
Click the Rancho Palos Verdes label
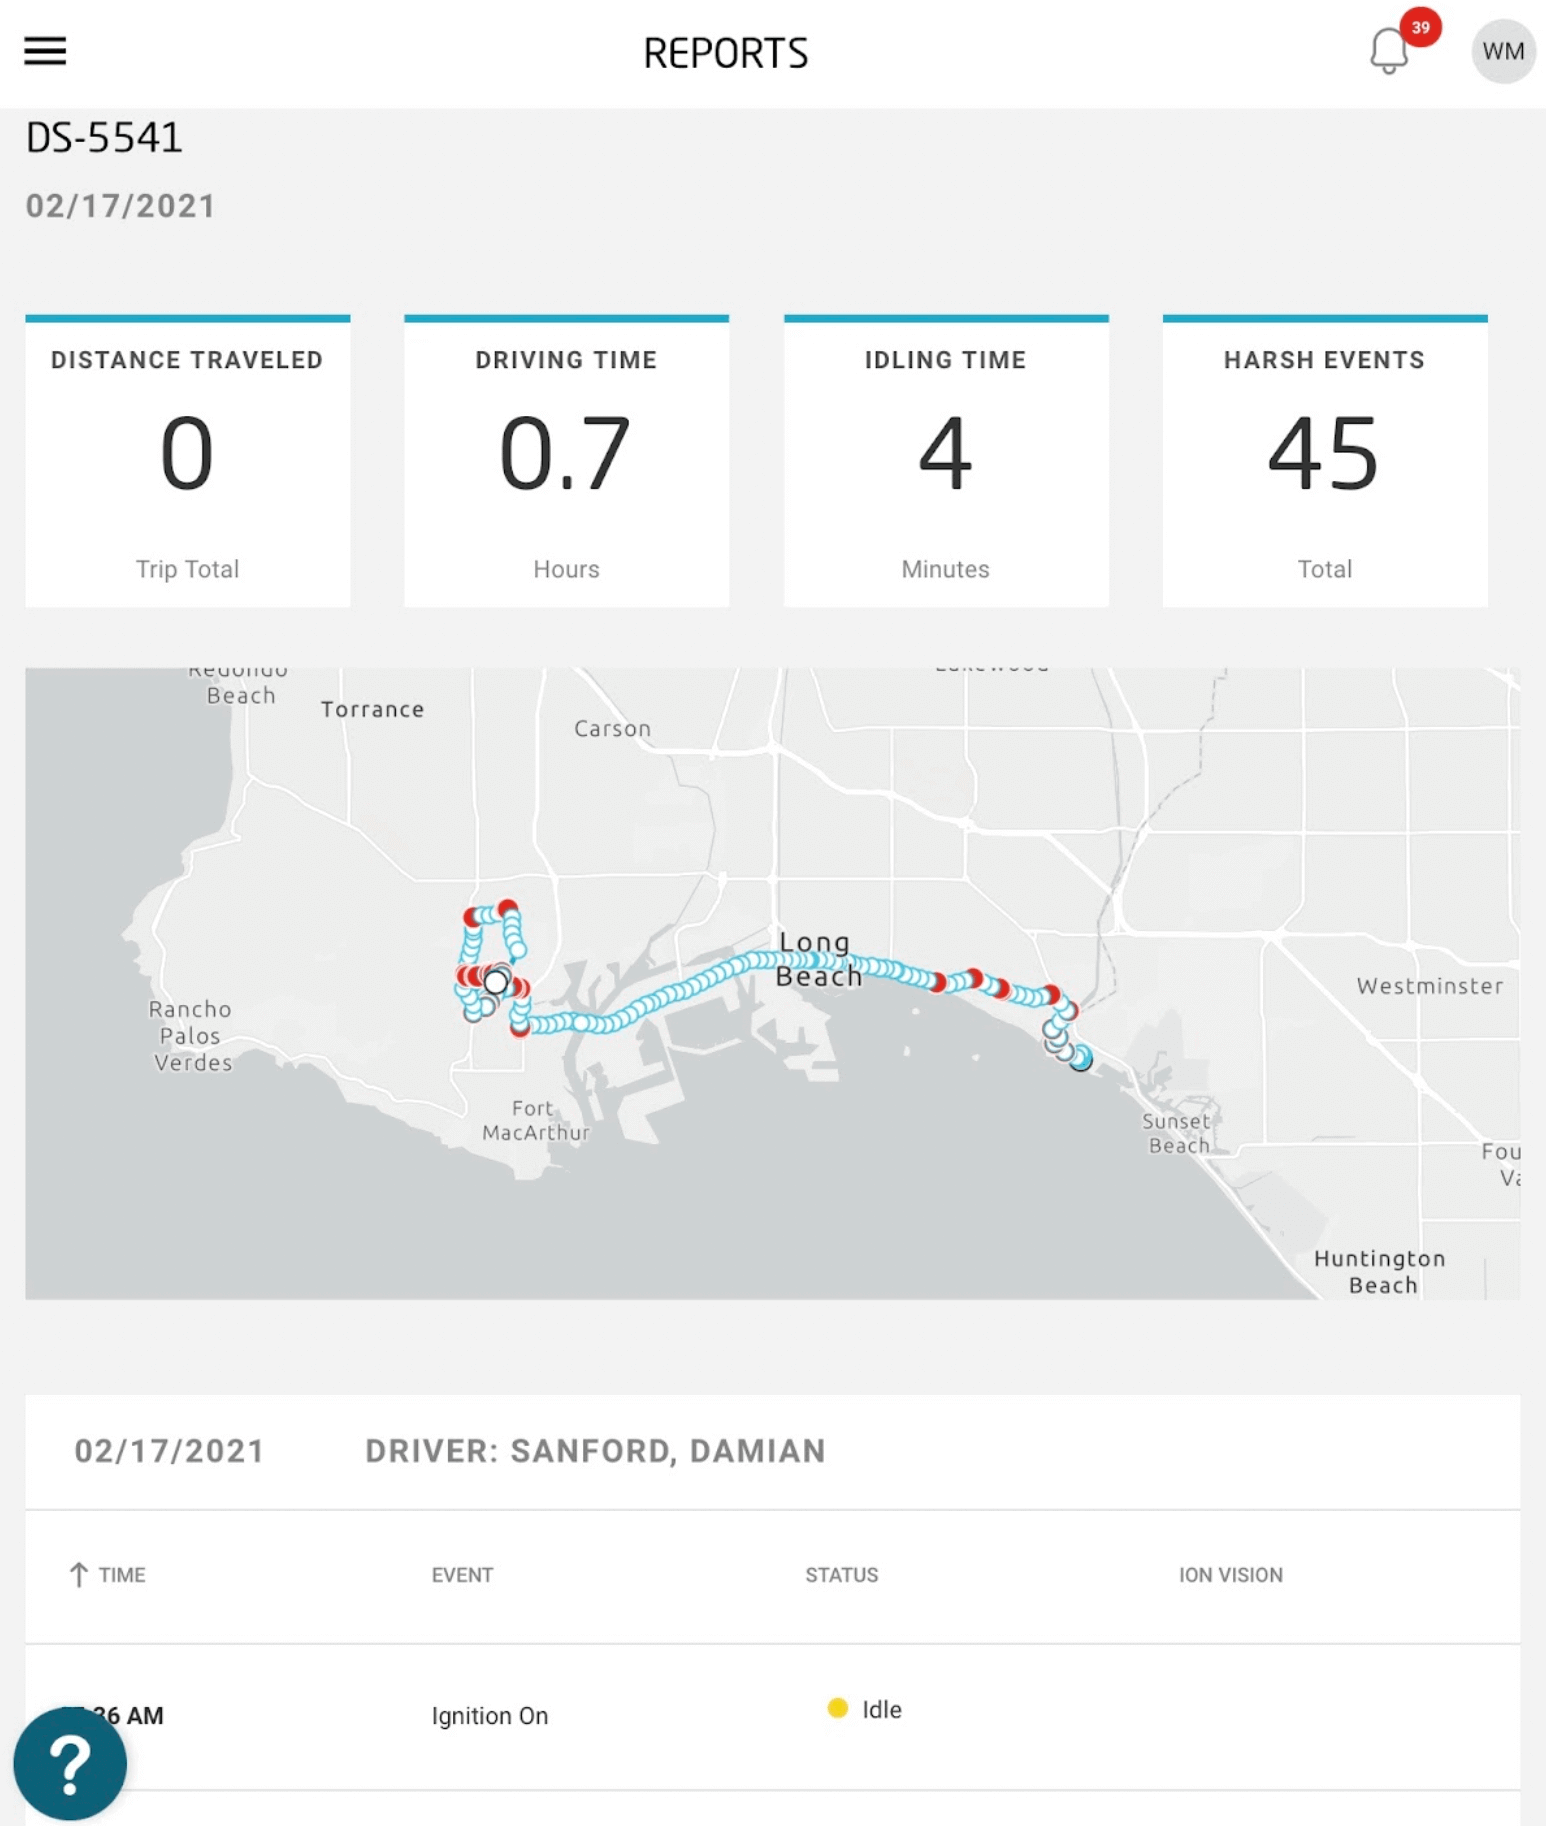click(x=191, y=1036)
